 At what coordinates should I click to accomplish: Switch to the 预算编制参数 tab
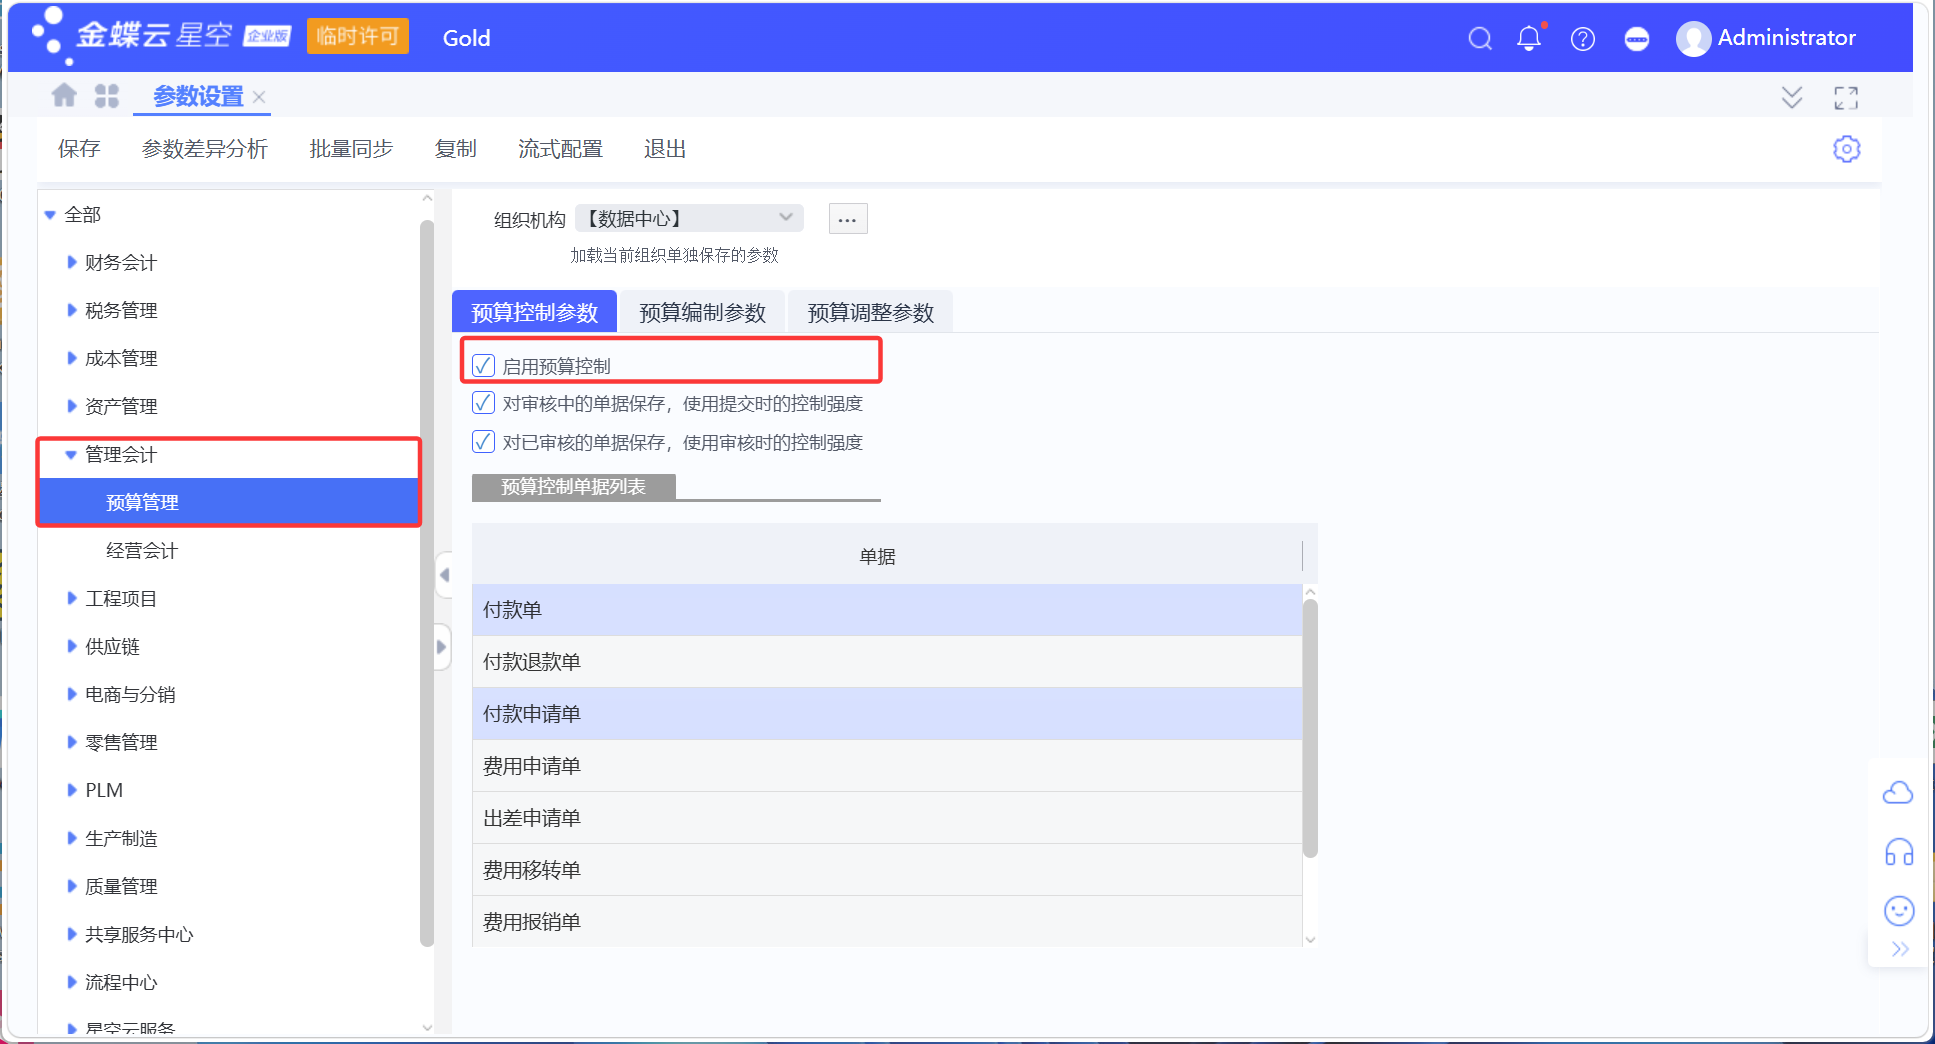point(701,311)
